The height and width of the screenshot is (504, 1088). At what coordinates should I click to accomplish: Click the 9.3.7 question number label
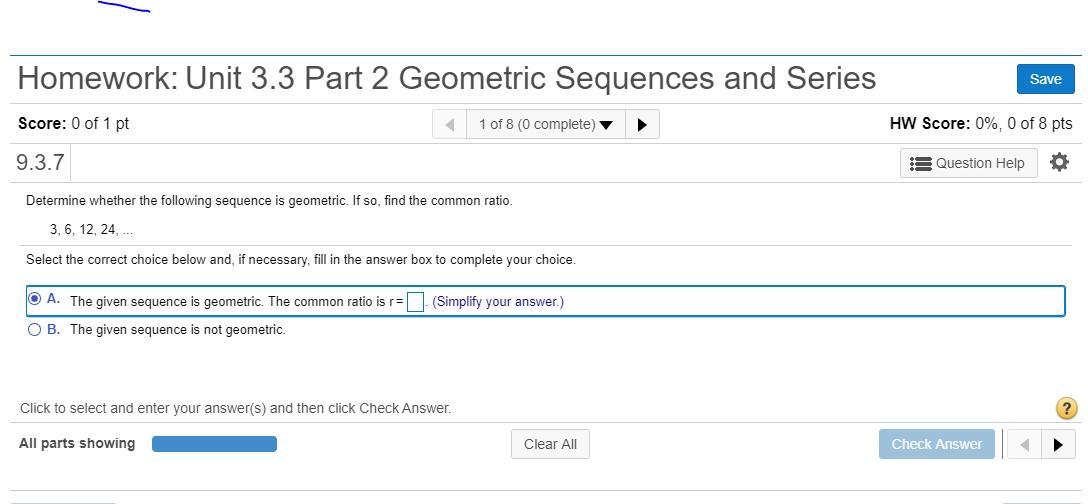pos(41,162)
